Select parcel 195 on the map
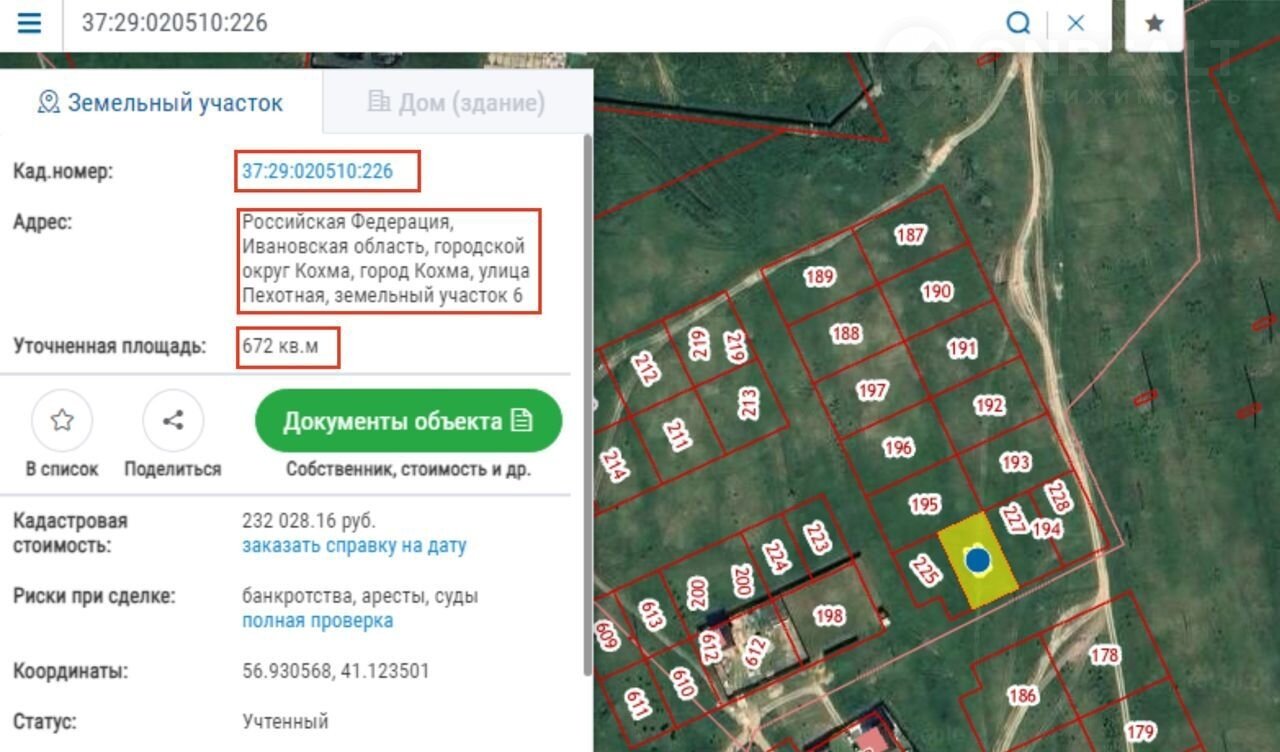The height and width of the screenshot is (752, 1280). point(924,505)
